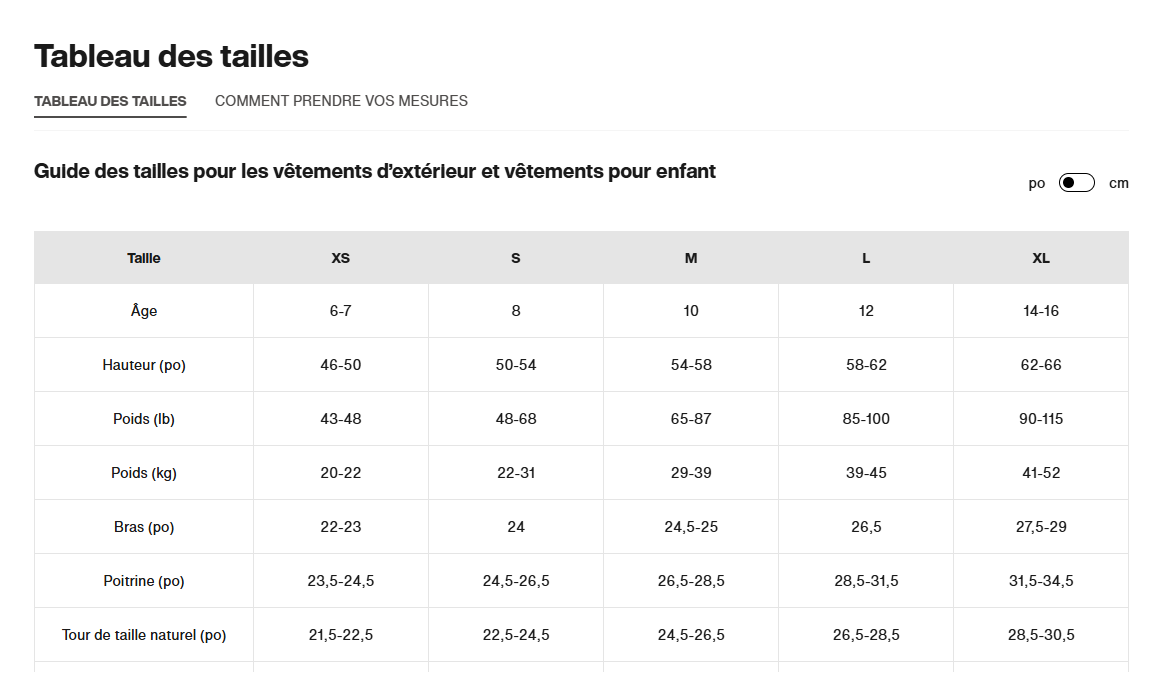Click the 14-16 age cell for XL

[1041, 311]
